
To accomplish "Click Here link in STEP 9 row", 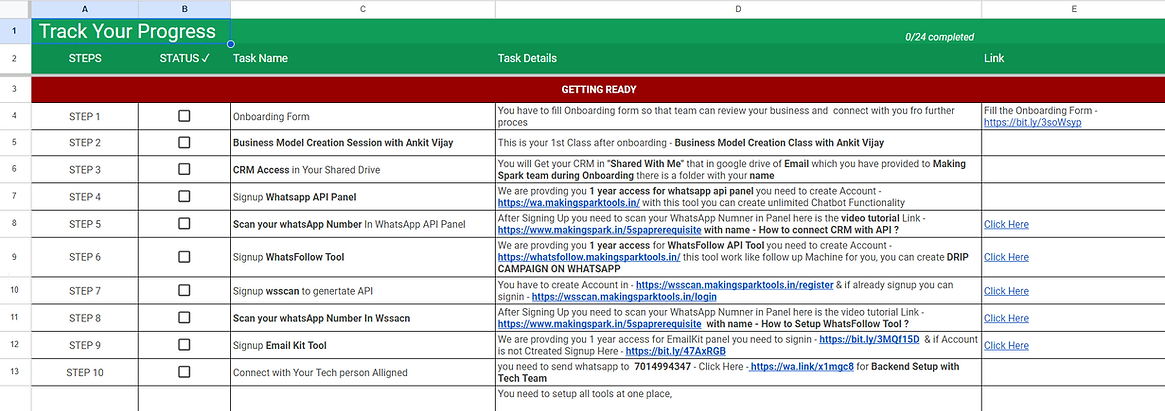I will click(1006, 346).
